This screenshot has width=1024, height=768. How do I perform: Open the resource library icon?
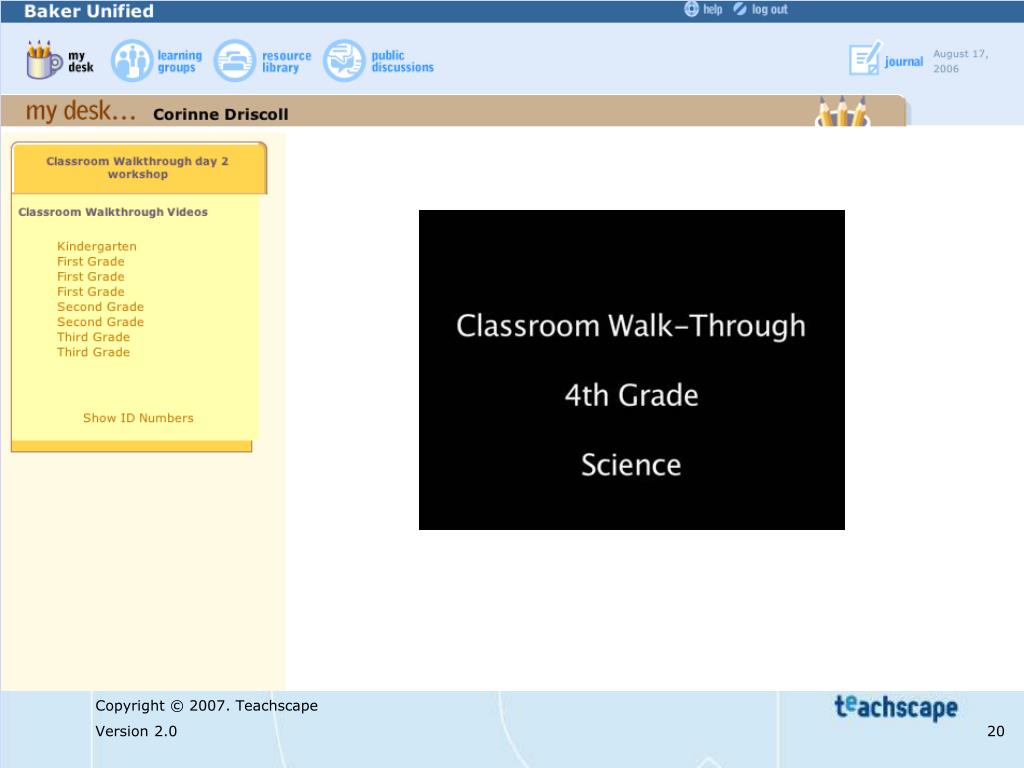(x=234, y=61)
